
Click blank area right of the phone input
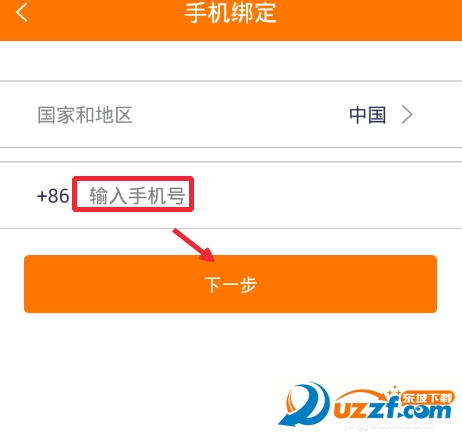click(x=327, y=195)
